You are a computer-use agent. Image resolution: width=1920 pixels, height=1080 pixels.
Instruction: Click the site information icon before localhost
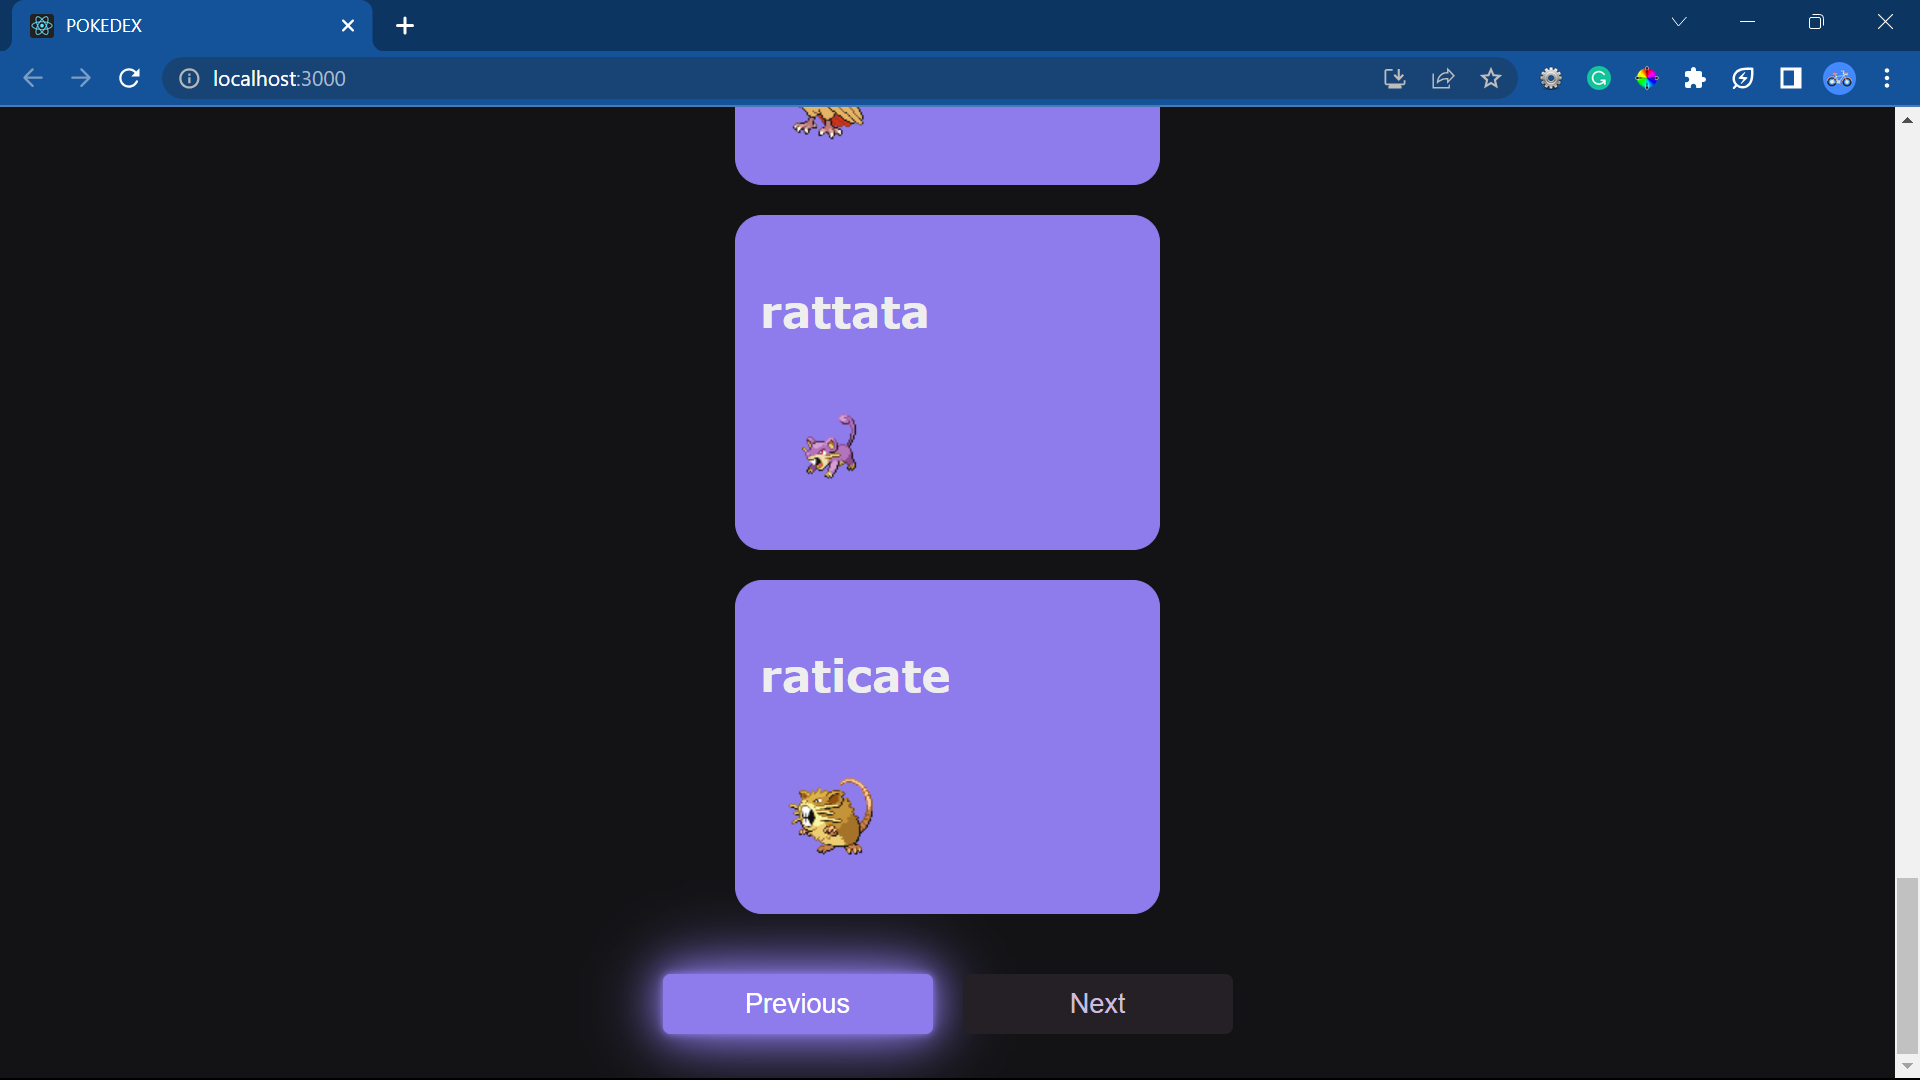(x=188, y=78)
